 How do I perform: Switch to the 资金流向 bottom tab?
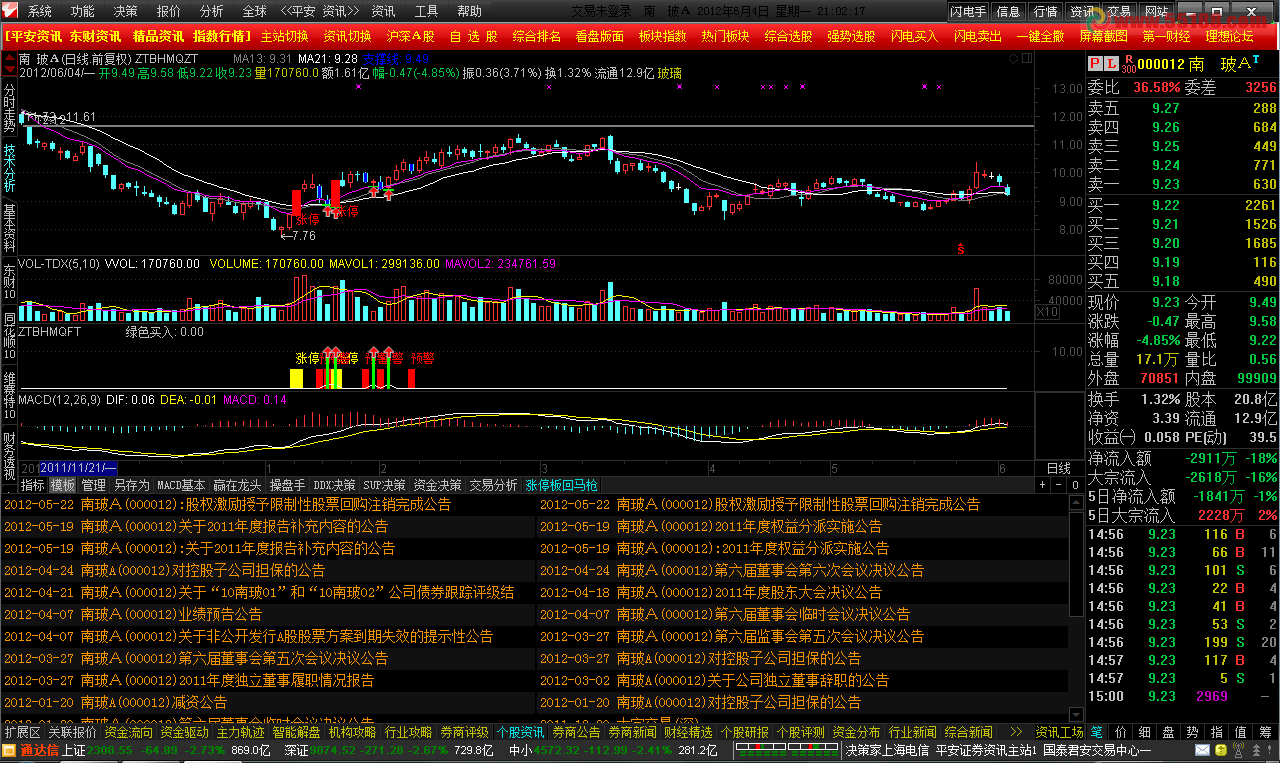(x=128, y=733)
